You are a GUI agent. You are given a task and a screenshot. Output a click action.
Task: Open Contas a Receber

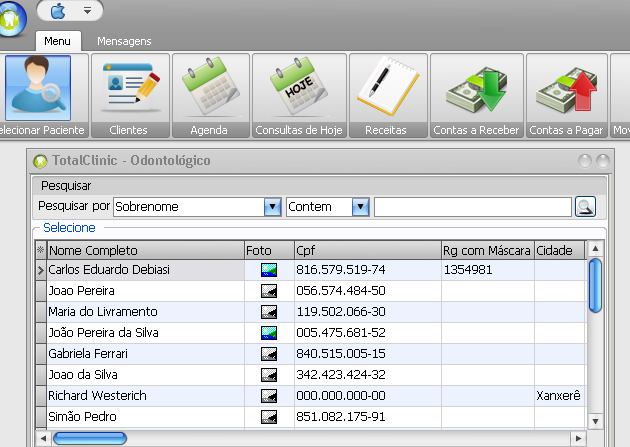coord(477,96)
